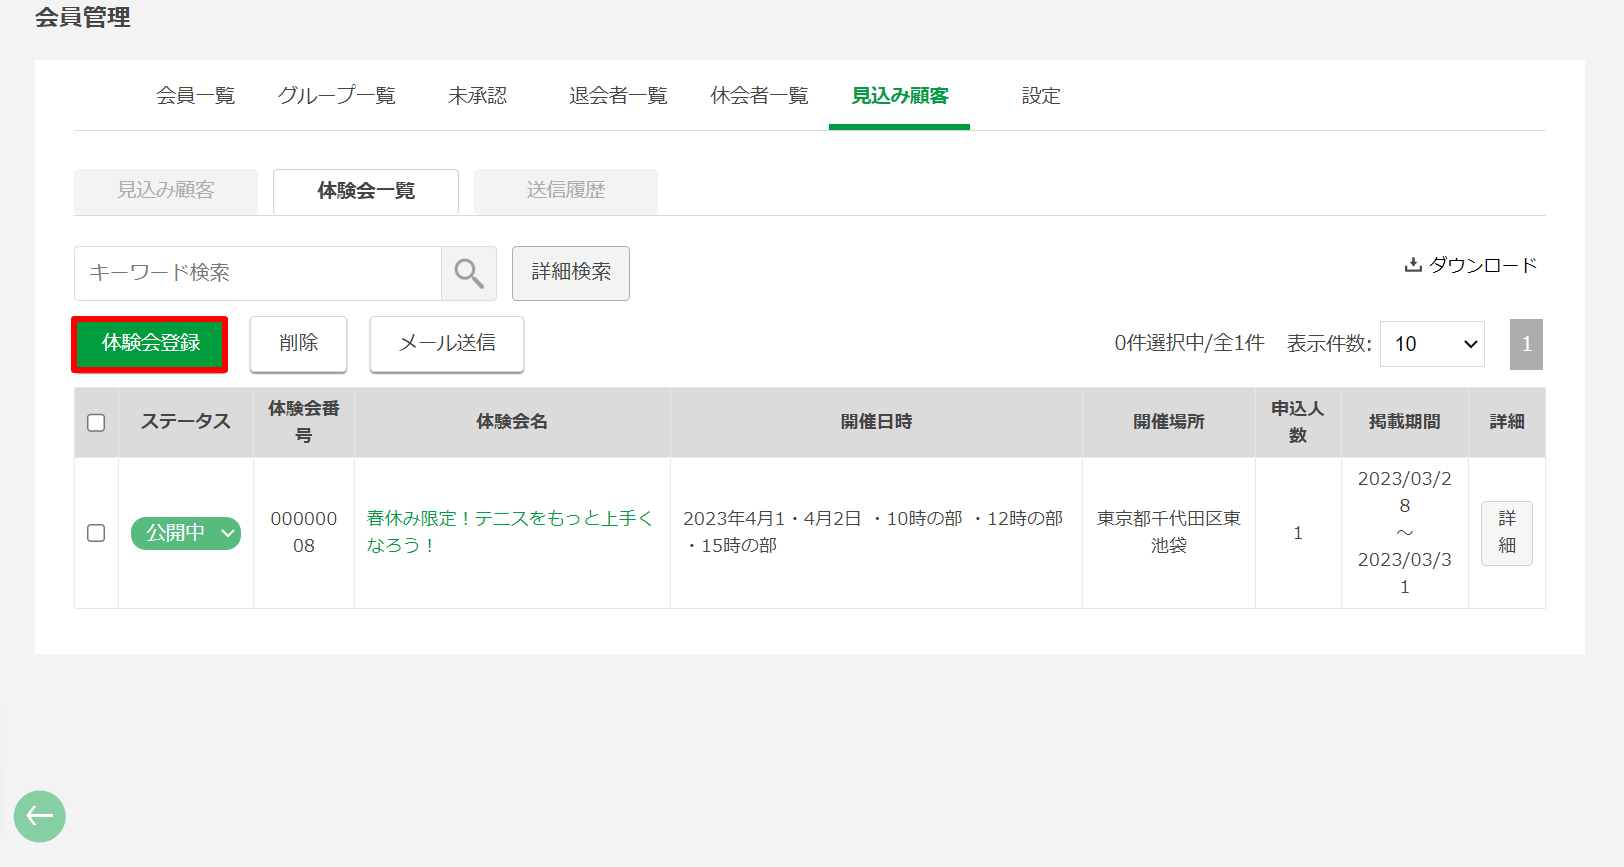1624x867 pixels.
Task: Select the 体験会一覧 sub-tab
Action: (366, 191)
